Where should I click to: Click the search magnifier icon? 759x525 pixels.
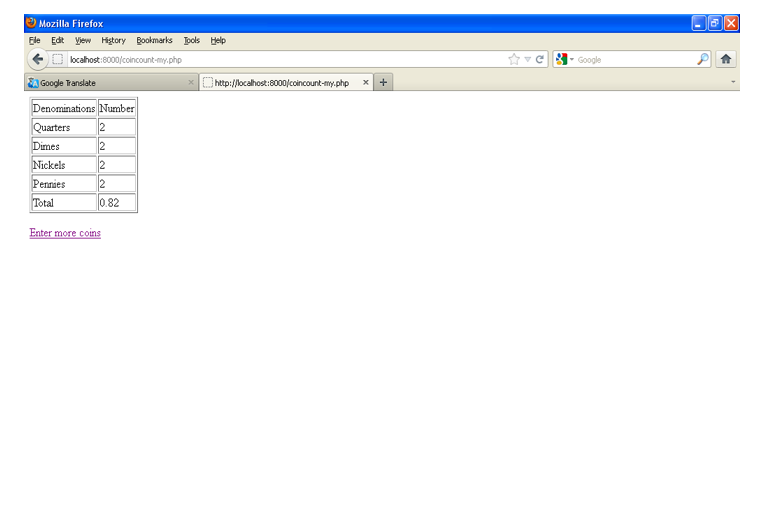point(703,60)
